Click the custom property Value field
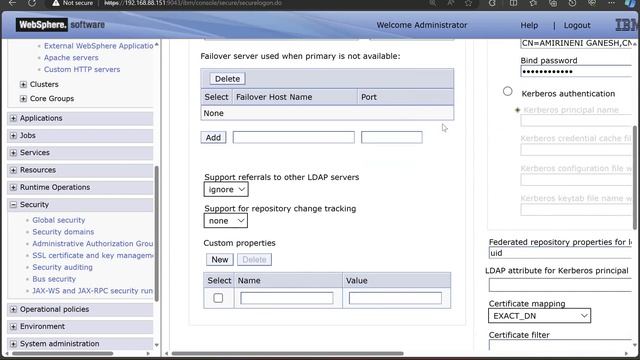640x360 pixels. click(395, 298)
